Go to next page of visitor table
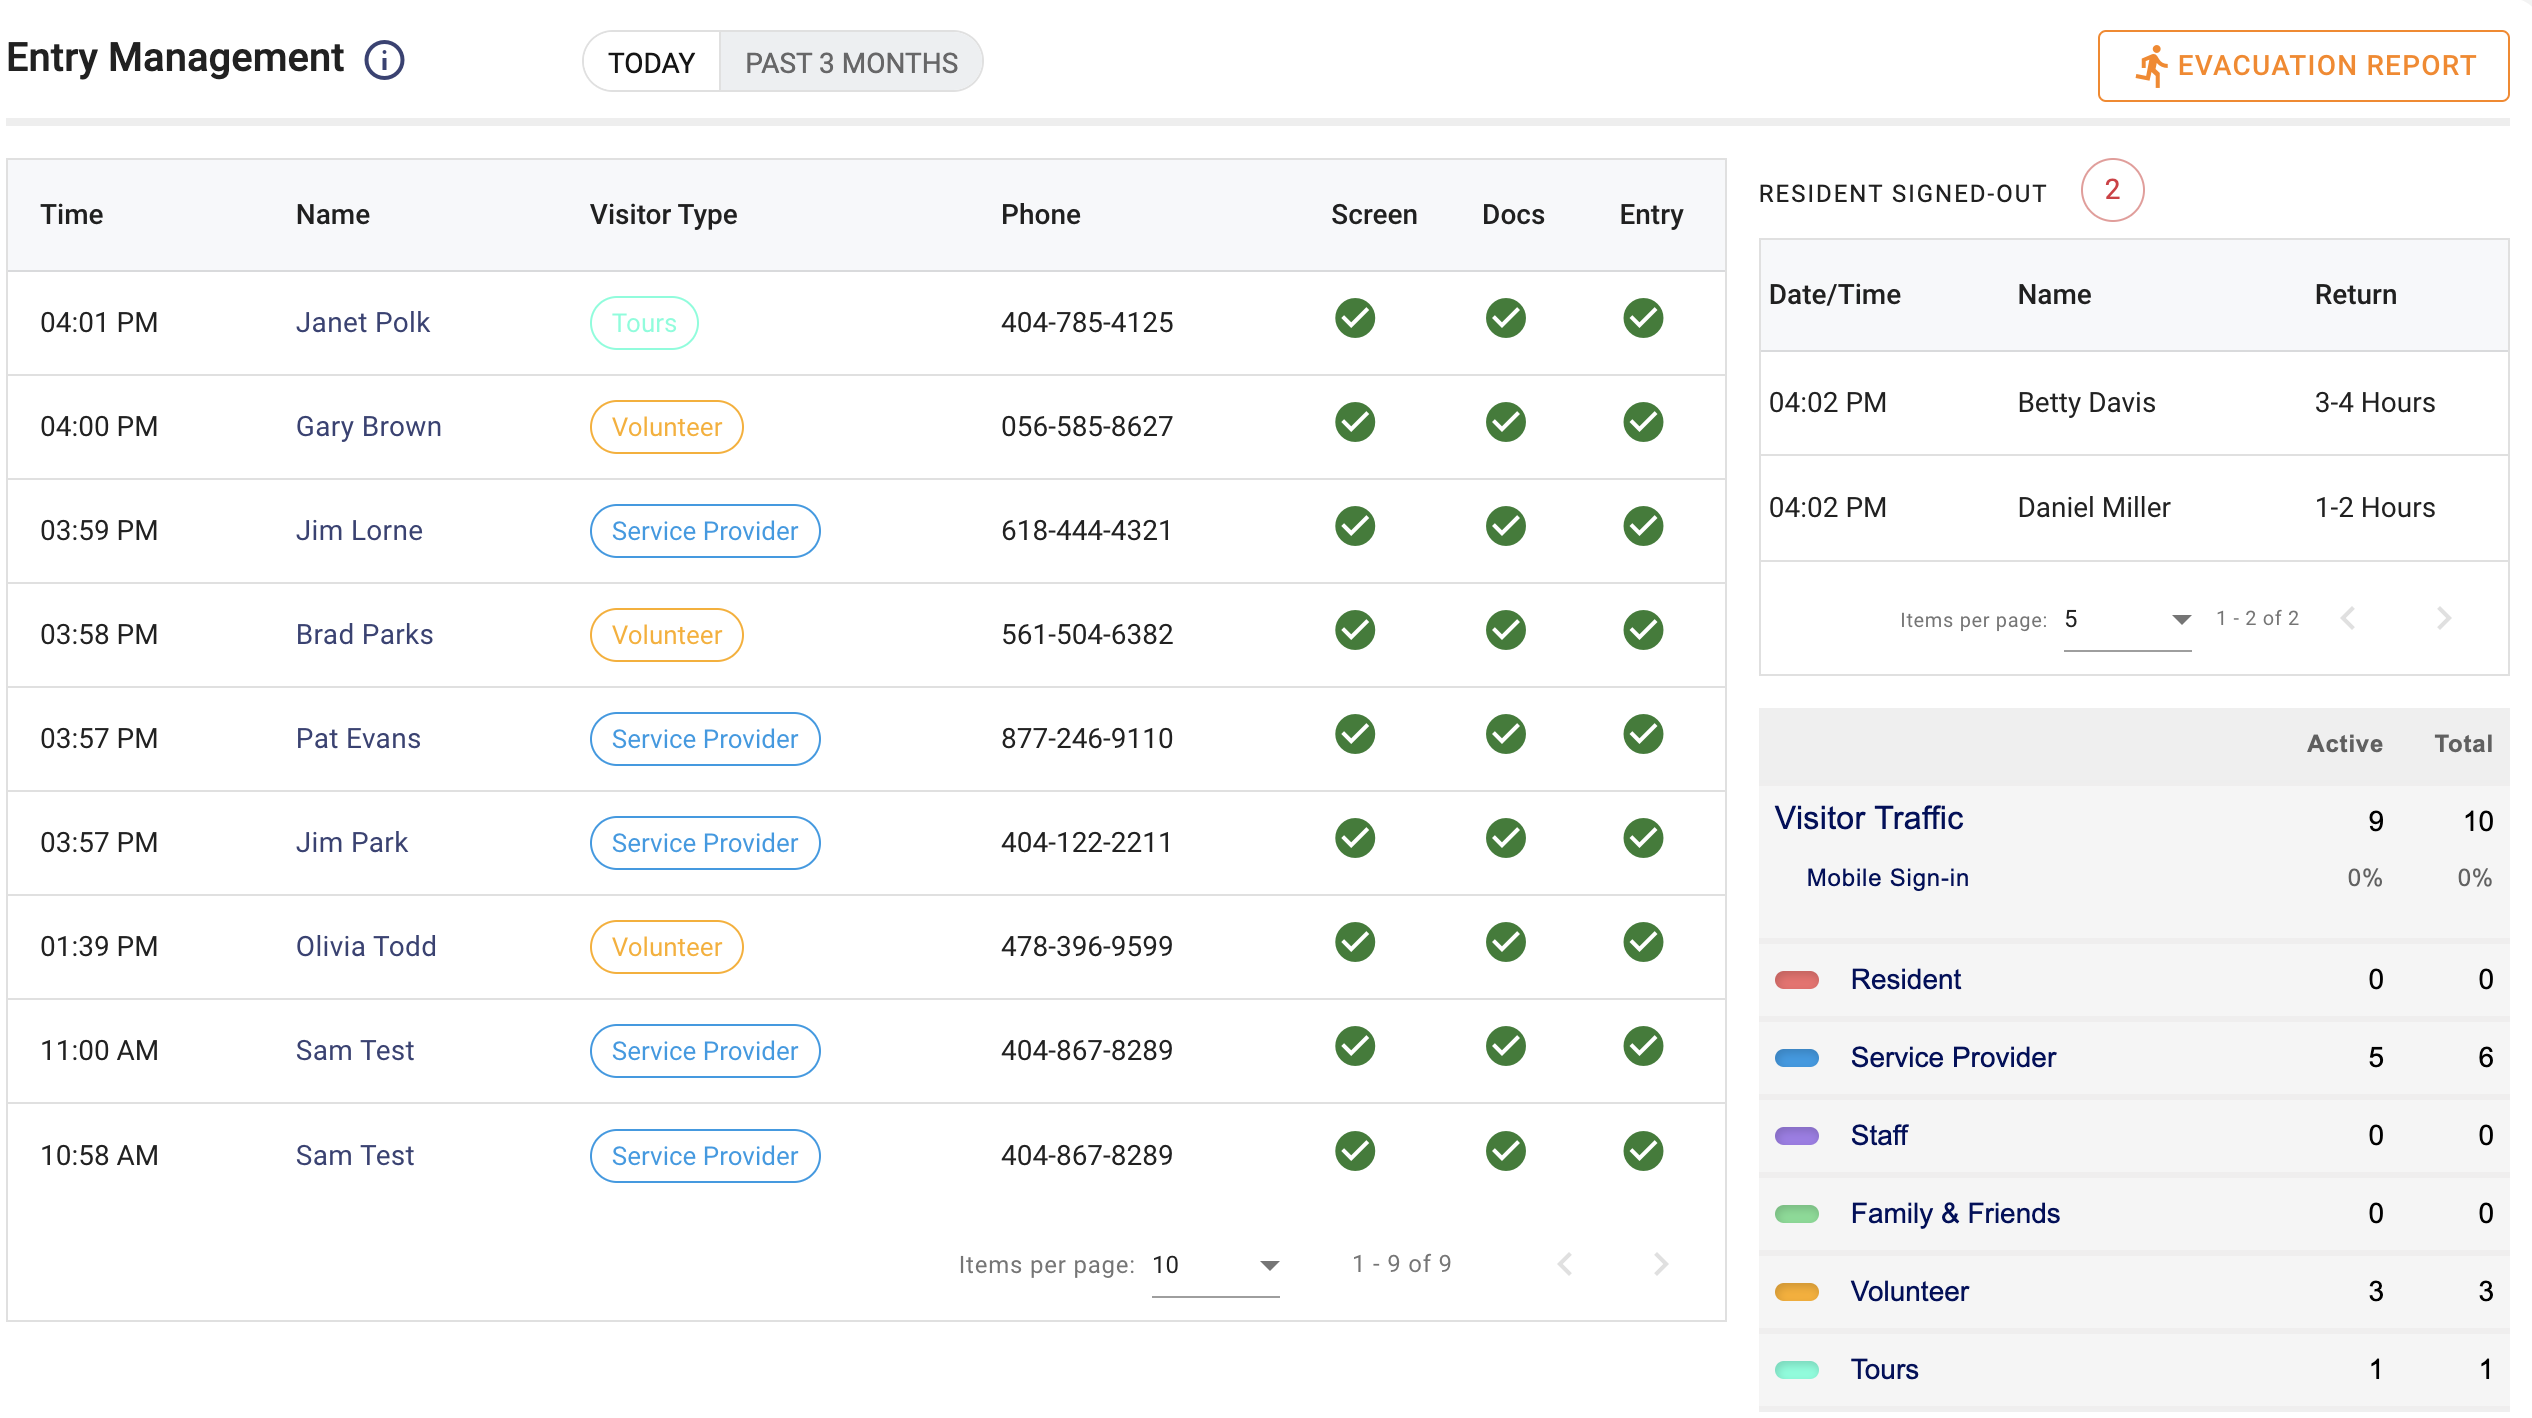The height and width of the screenshot is (1418, 2532). coord(1660,1265)
